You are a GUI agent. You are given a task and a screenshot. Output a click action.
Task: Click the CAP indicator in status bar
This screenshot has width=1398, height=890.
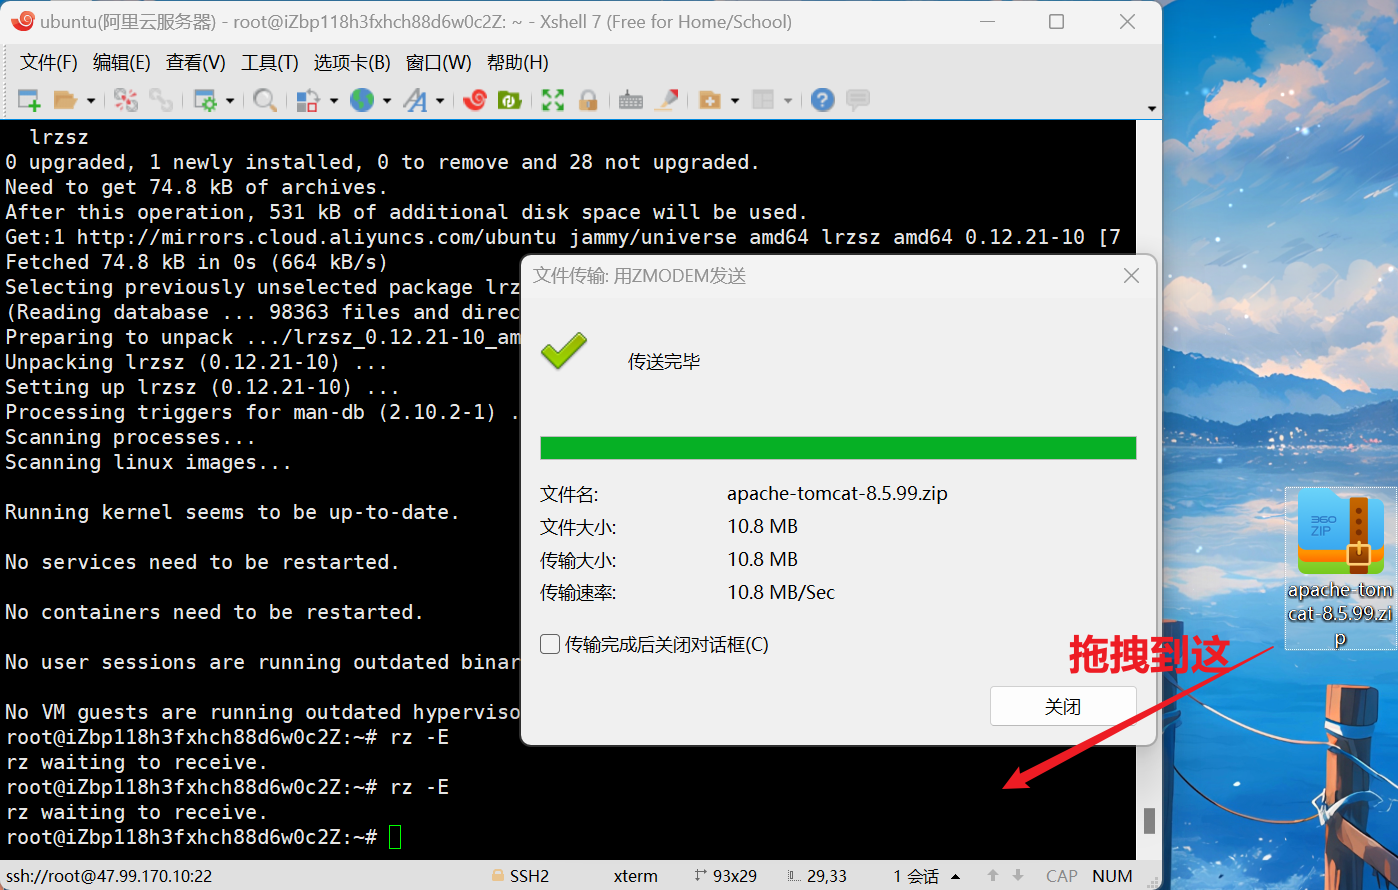[1062, 876]
